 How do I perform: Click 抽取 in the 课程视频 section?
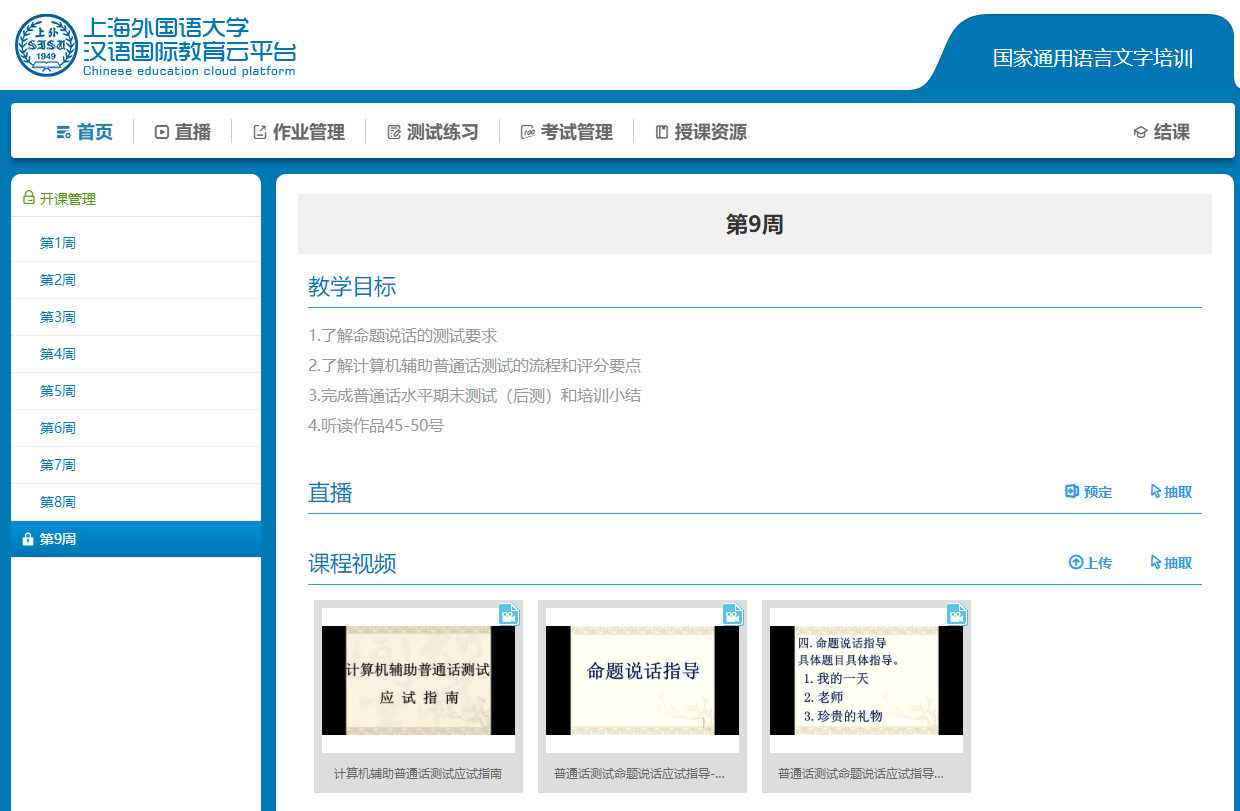coord(1171,563)
